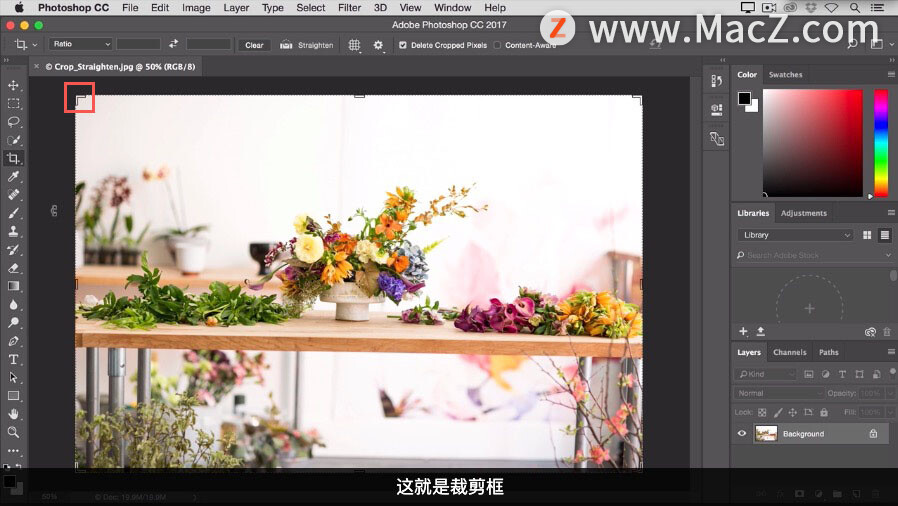Select the Clone Stamp tool

click(x=13, y=231)
